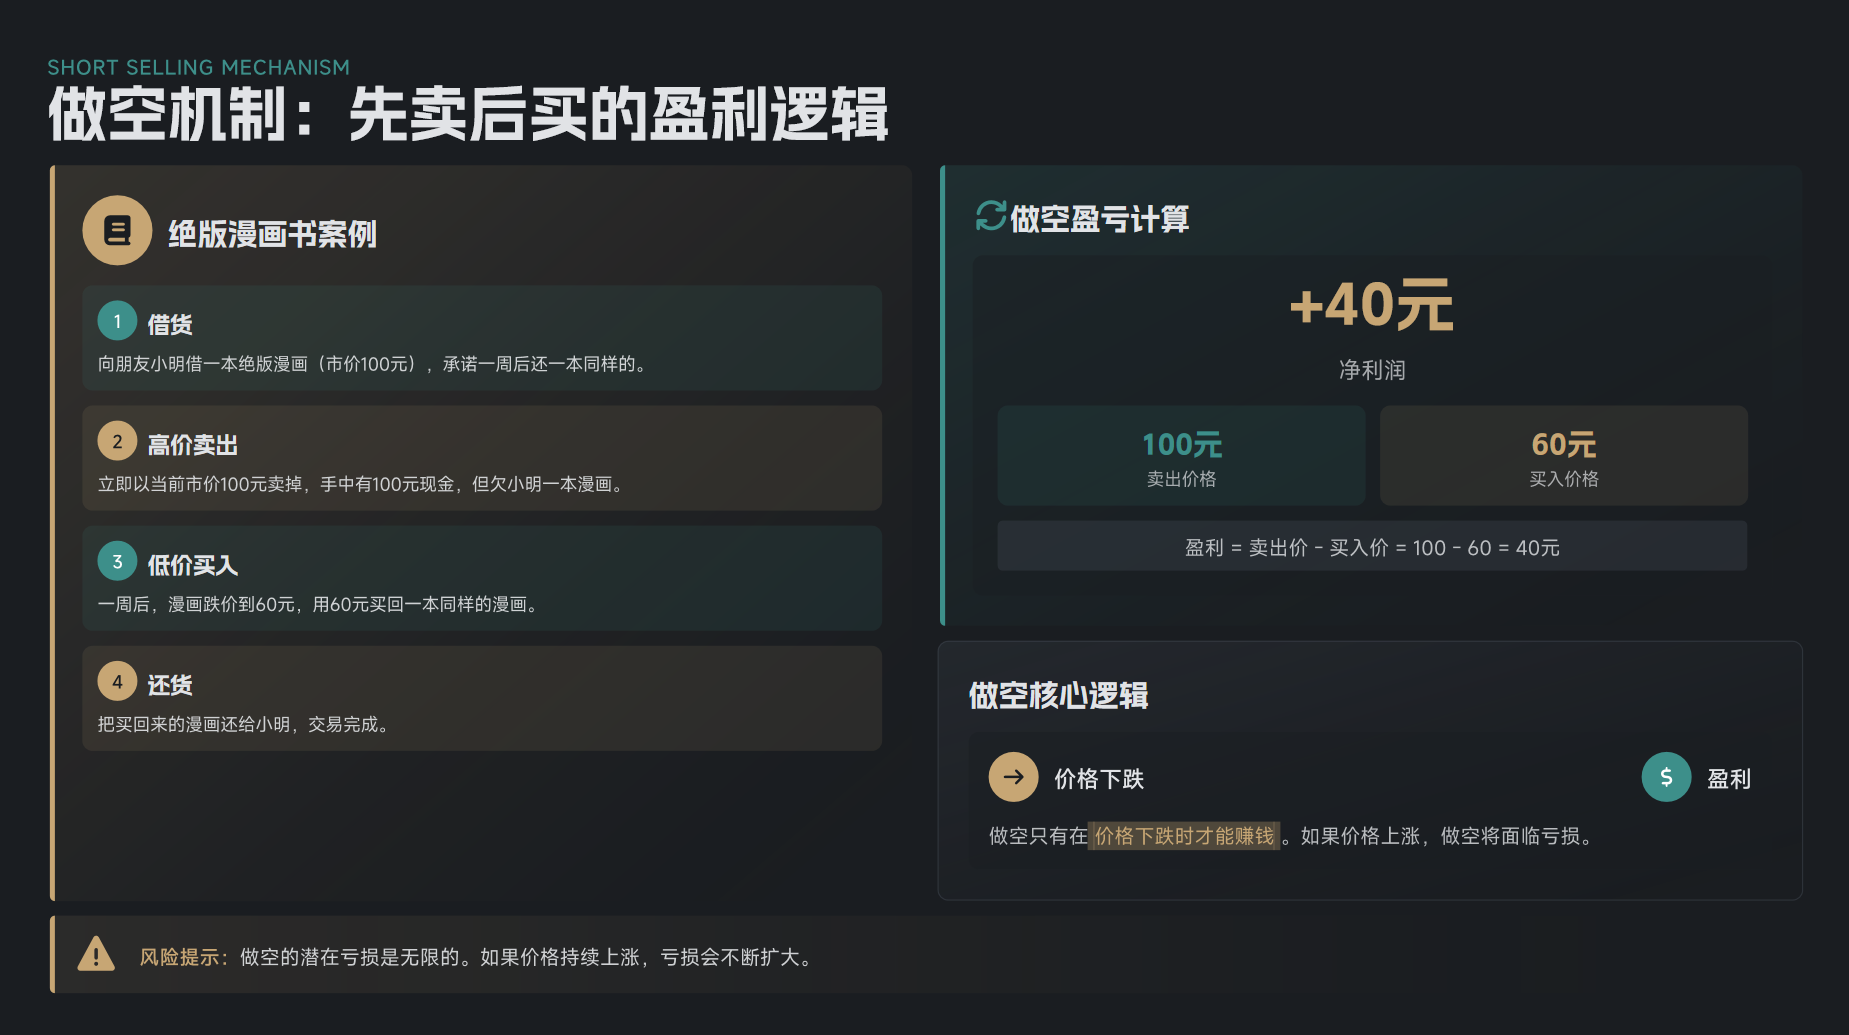Click the +40元 net profit figure
1849x1035 pixels.
[x=1371, y=305]
